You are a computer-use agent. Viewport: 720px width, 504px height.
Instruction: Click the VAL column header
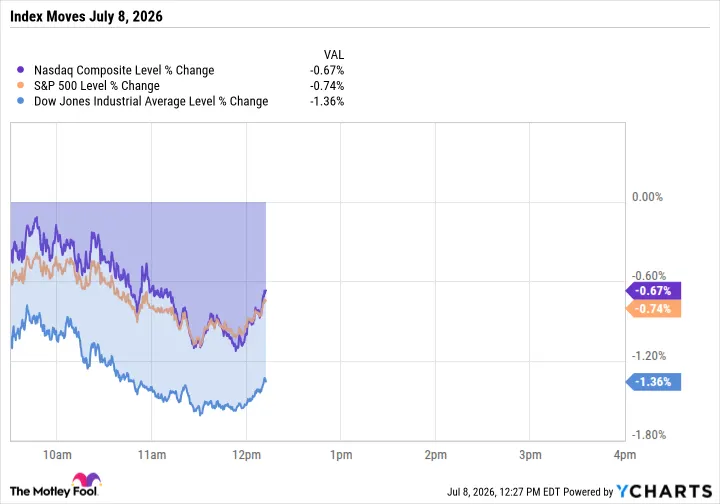pos(334,55)
